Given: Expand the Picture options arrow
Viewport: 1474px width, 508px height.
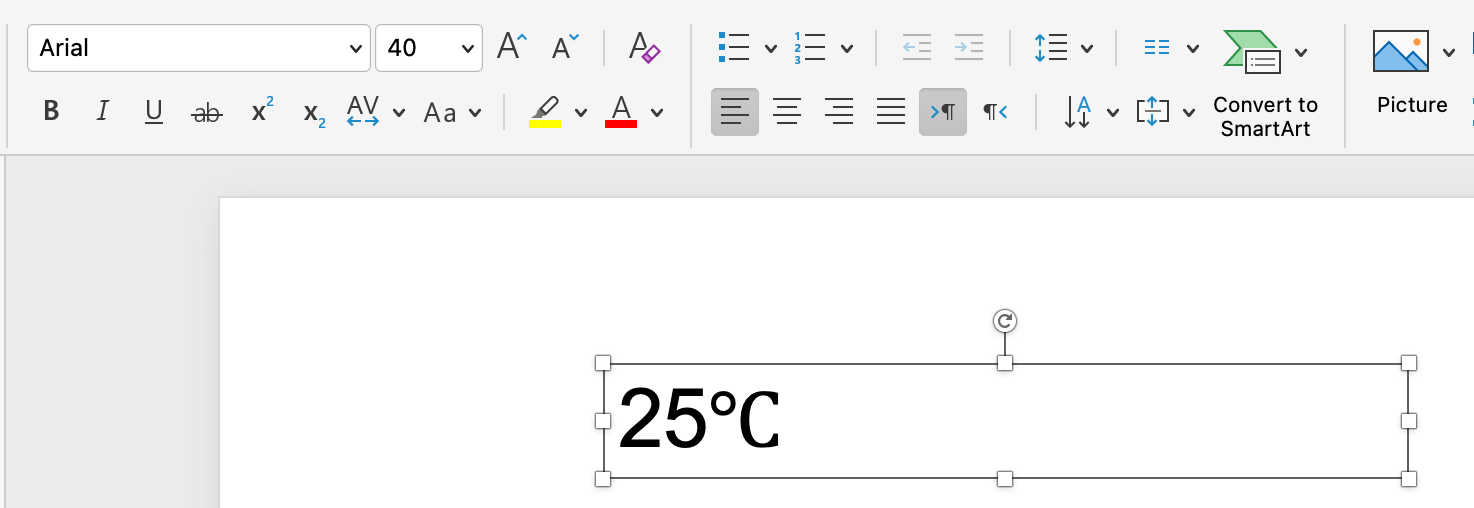Looking at the screenshot, I should [1449, 52].
